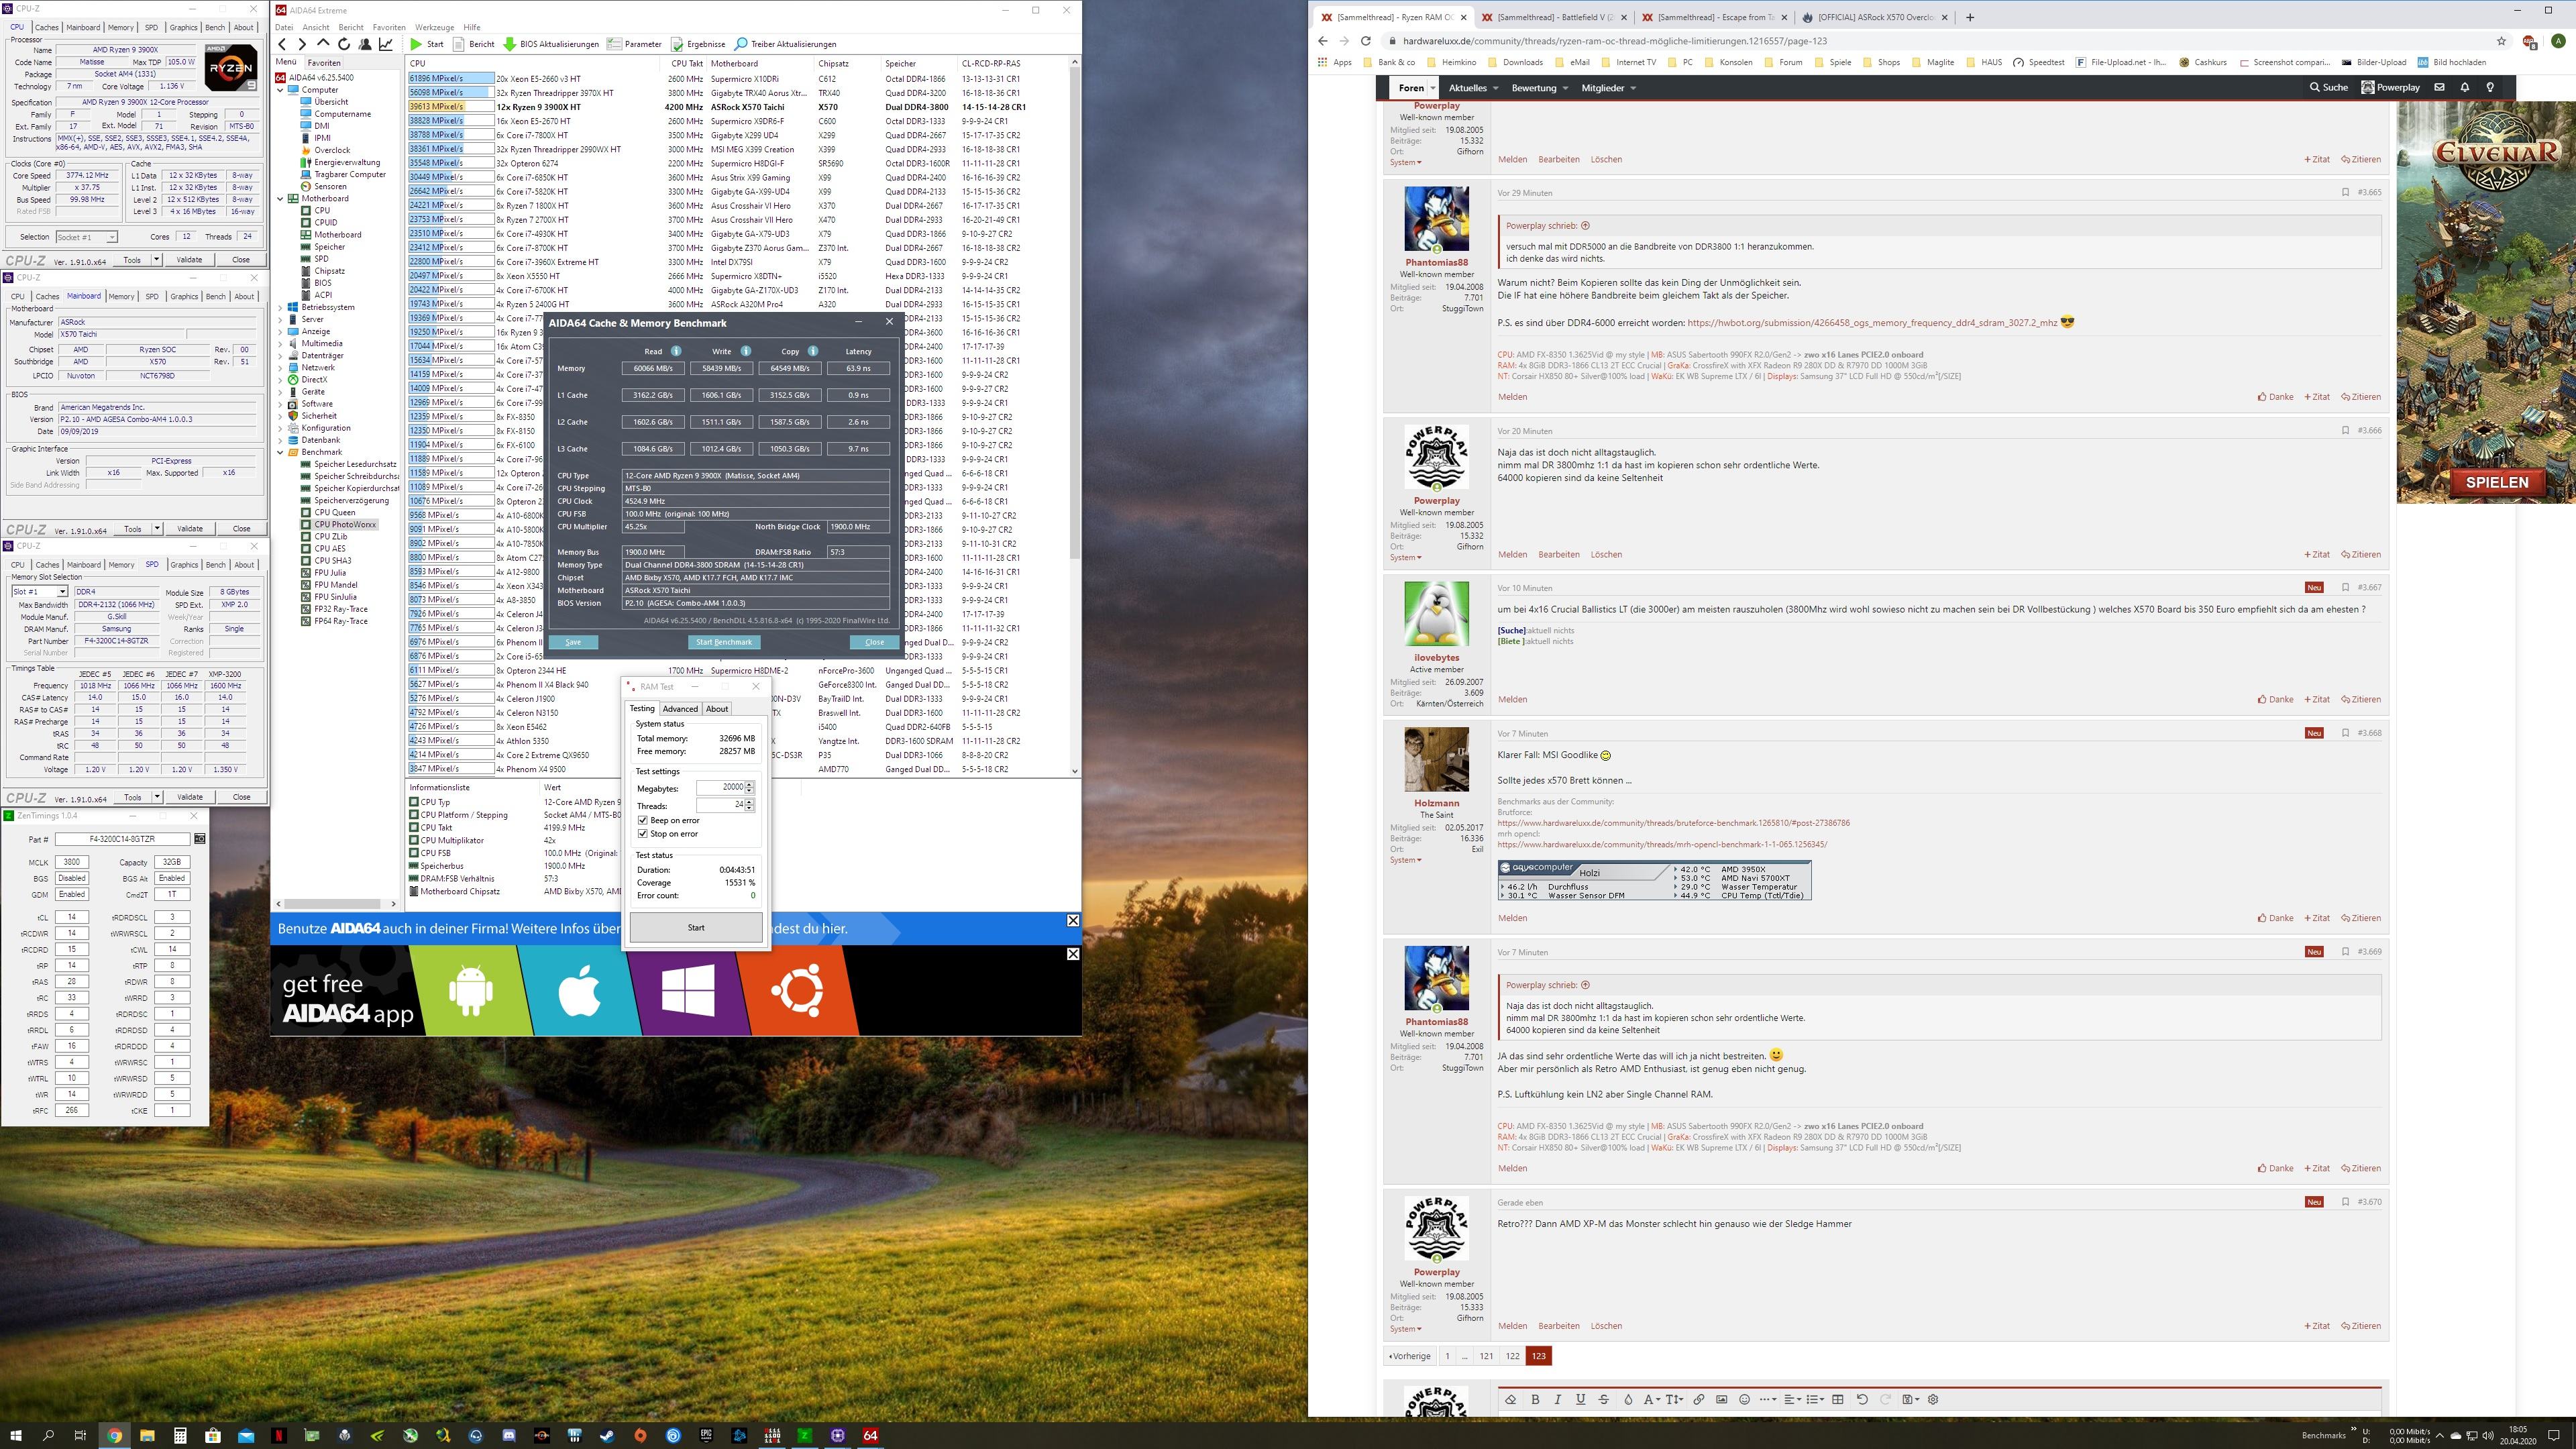Click Bold icon in forum editor

(1535, 1399)
